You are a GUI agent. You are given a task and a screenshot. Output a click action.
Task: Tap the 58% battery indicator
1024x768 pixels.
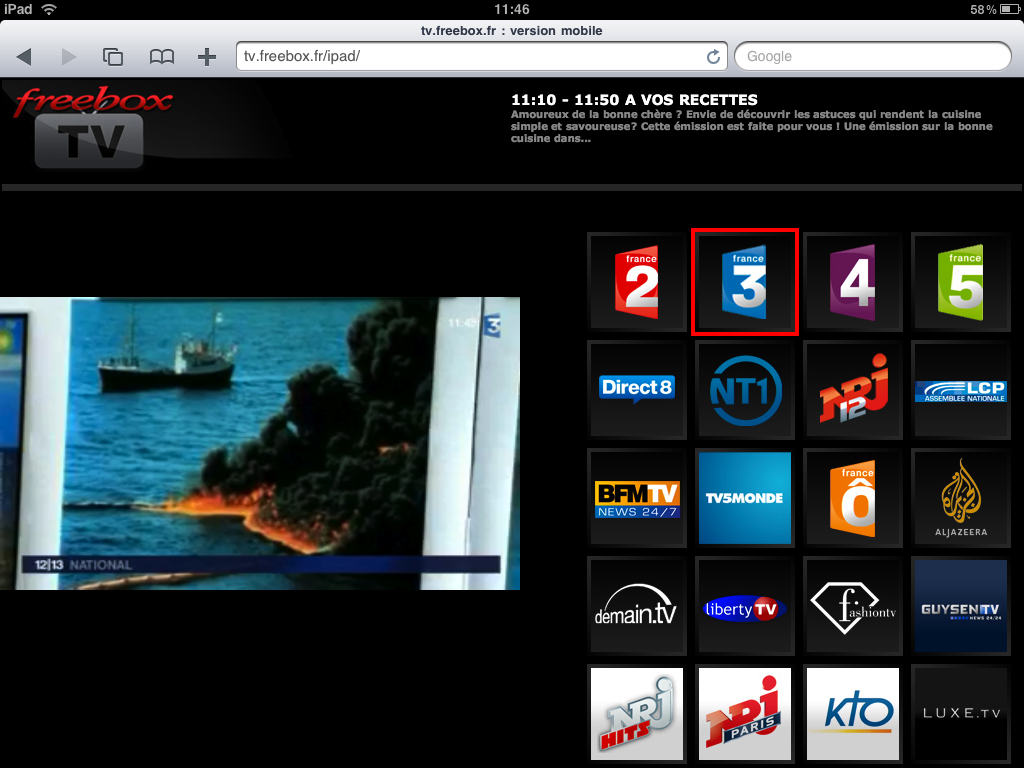click(994, 9)
